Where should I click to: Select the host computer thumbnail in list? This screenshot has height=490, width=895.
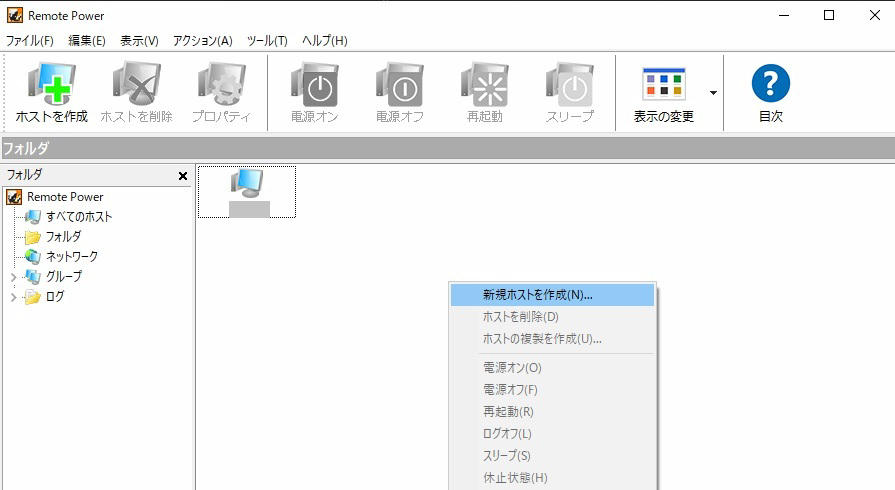247,192
